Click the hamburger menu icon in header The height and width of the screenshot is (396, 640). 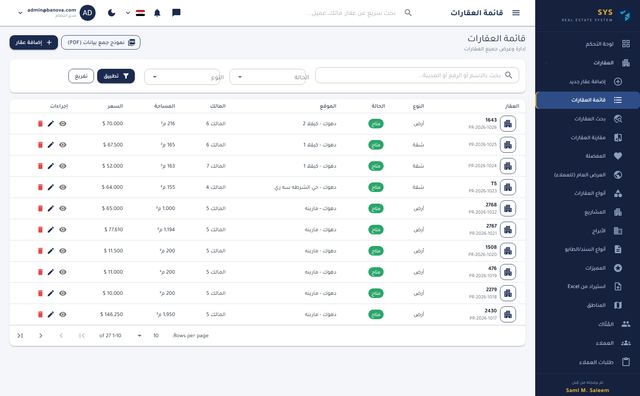pos(516,13)
